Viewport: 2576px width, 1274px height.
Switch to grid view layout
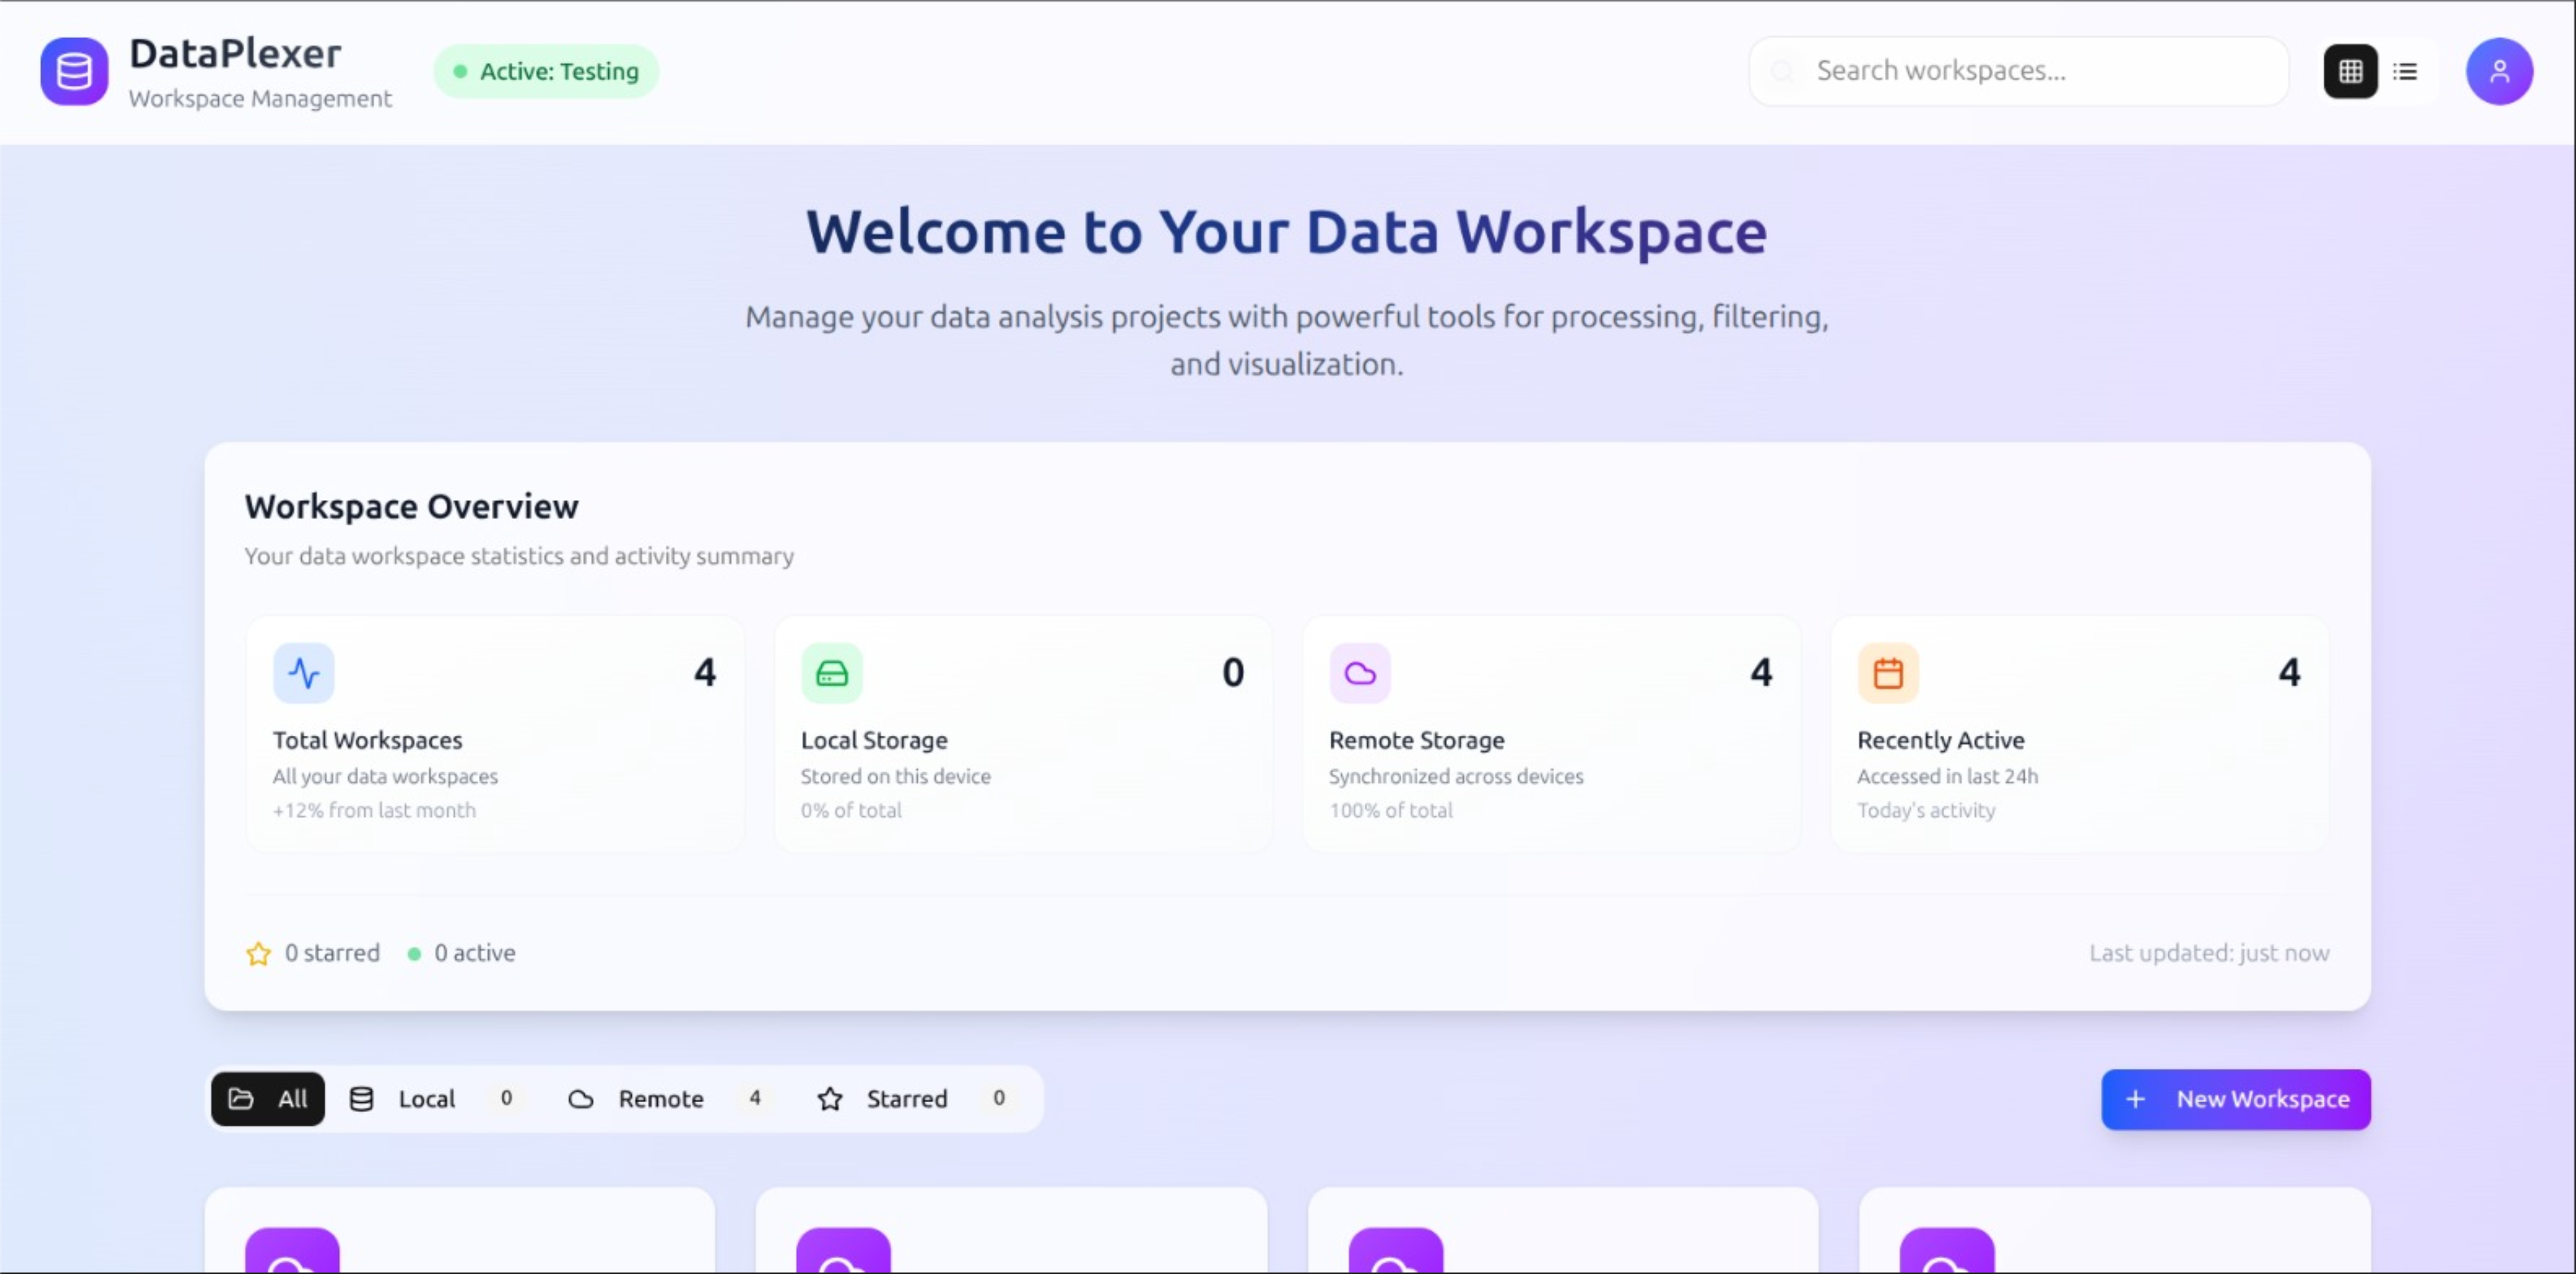(x=2350, y=71)
